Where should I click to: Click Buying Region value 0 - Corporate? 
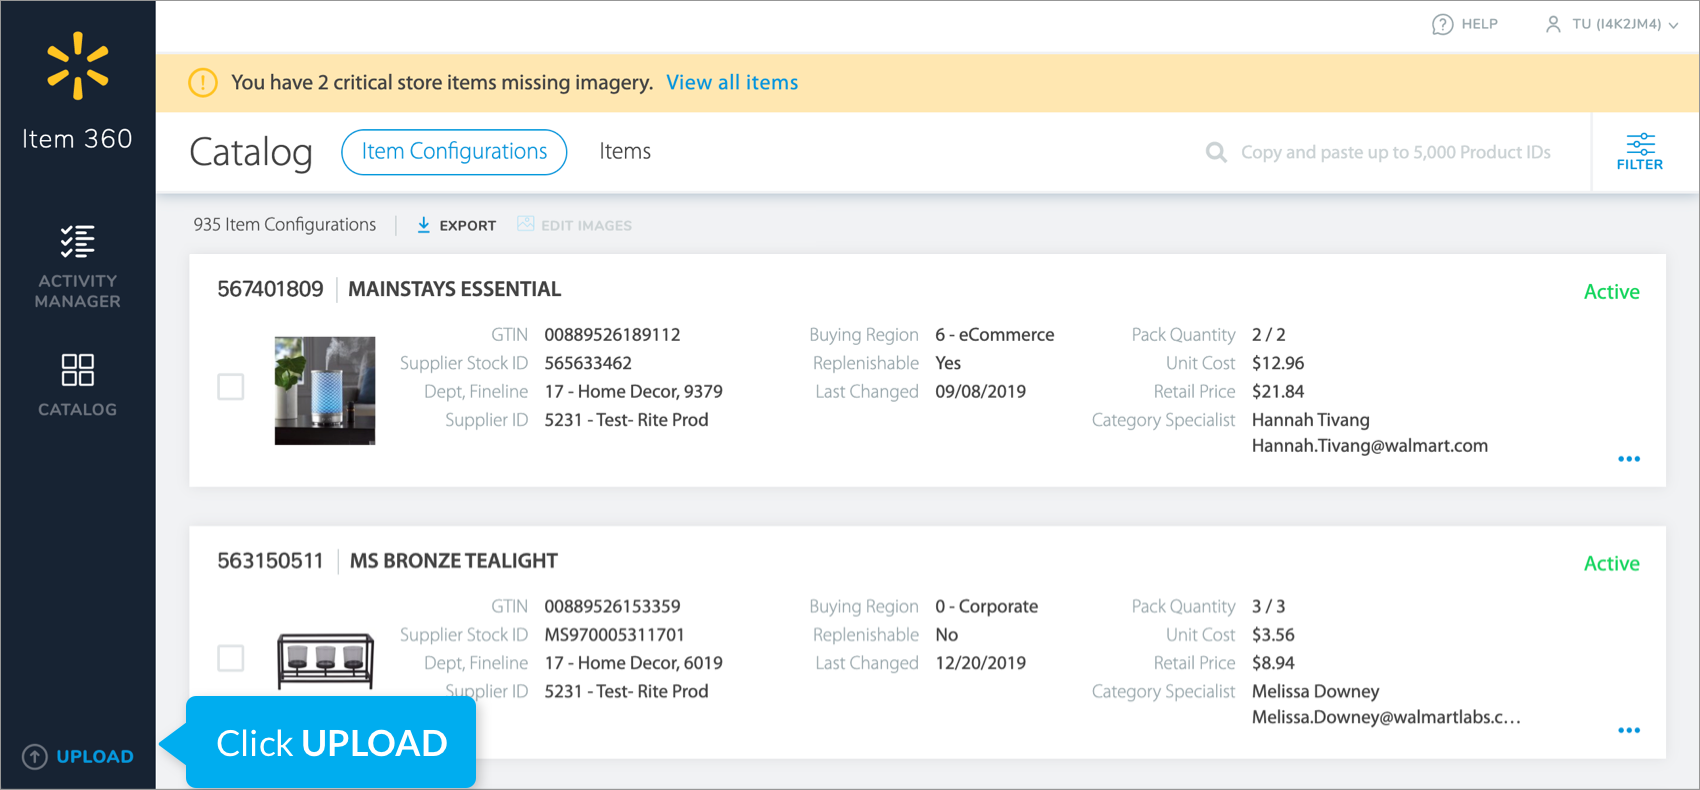click(x=987, y=607)
